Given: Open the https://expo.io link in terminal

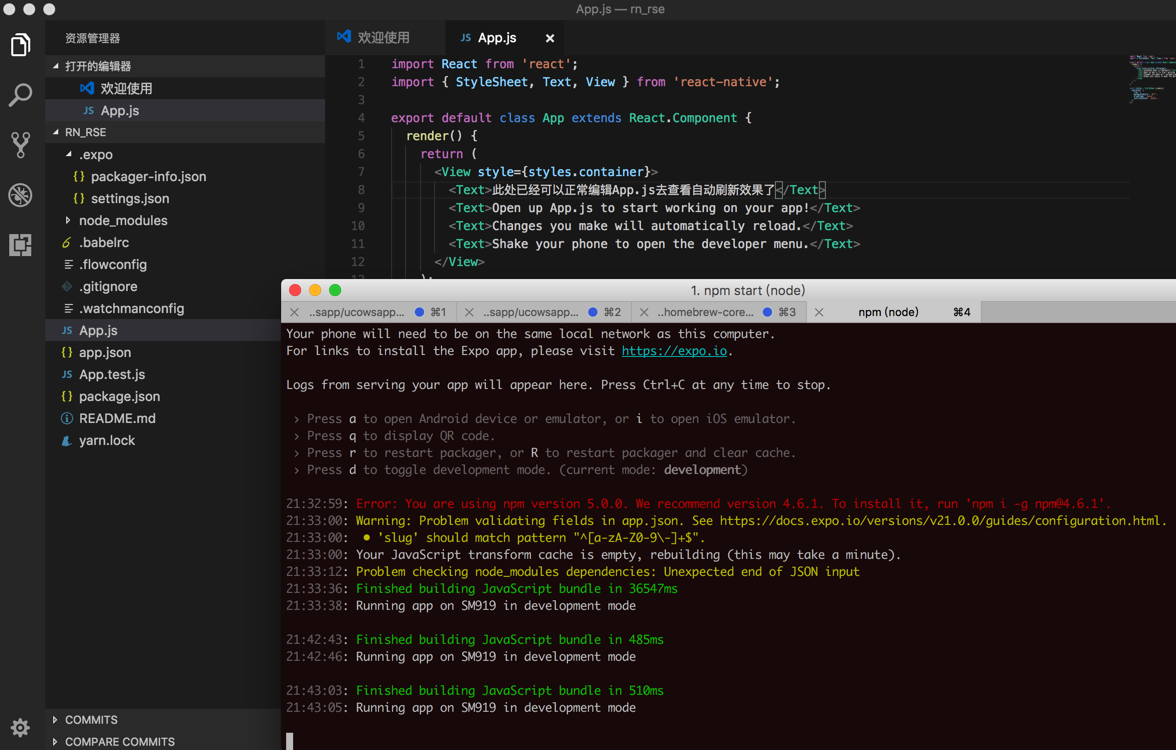Looking at the screenshot, I should click(674, 351).
